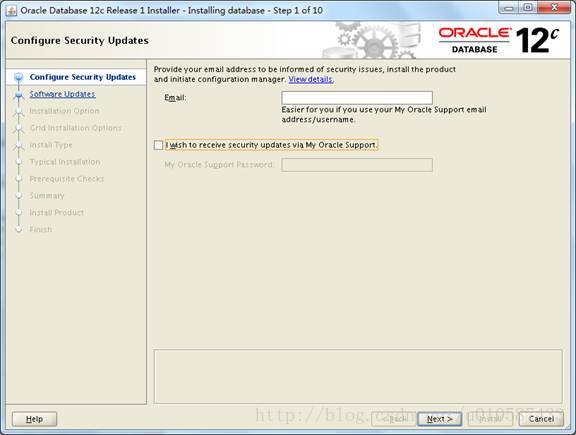Click the My Oracle Support Password field
This screenshot has width=576, height=435.
(357, 165)
